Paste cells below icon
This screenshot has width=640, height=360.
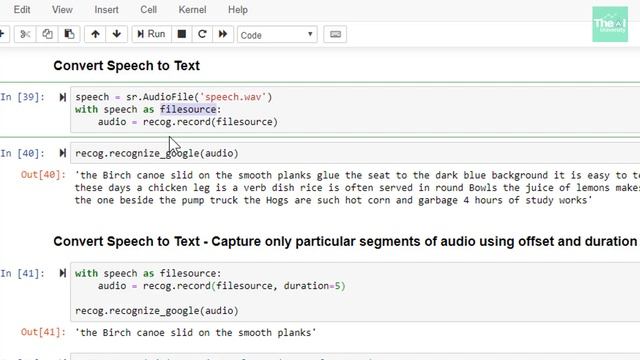coord(69,34)
